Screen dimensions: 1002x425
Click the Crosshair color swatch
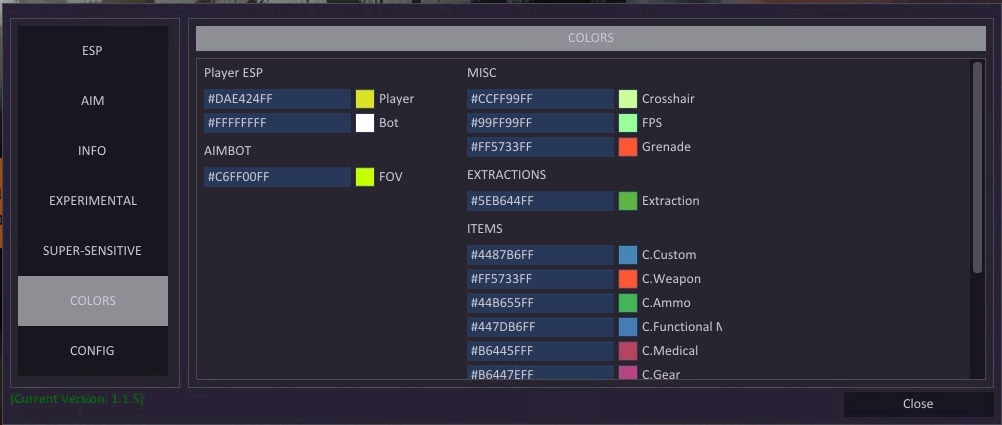[x=628, y=99]
